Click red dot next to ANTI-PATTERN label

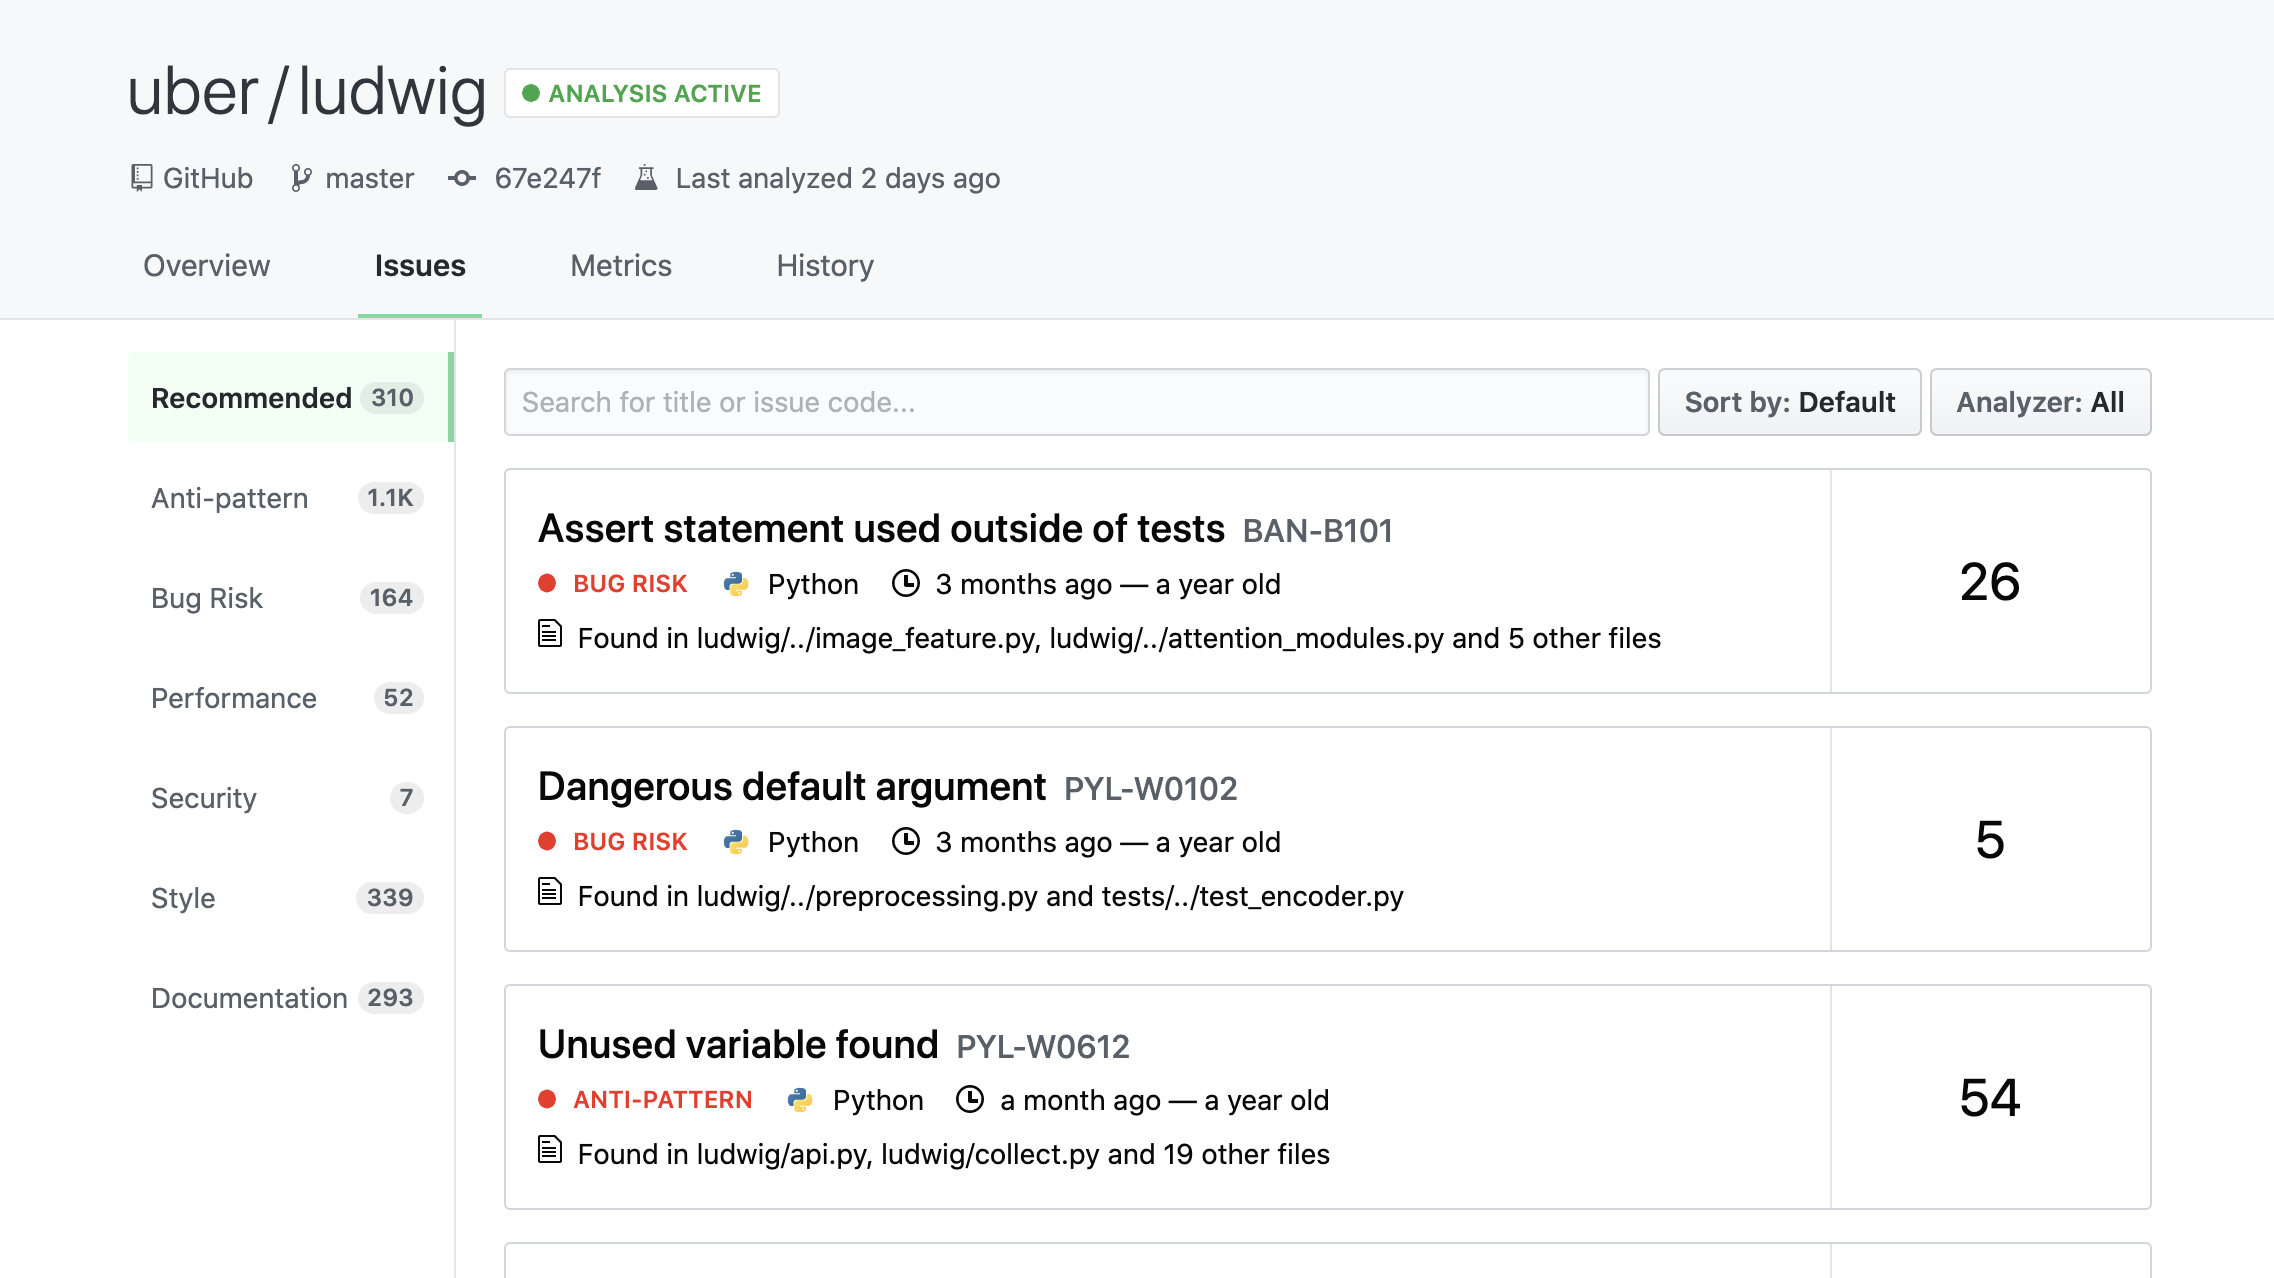547,1100
